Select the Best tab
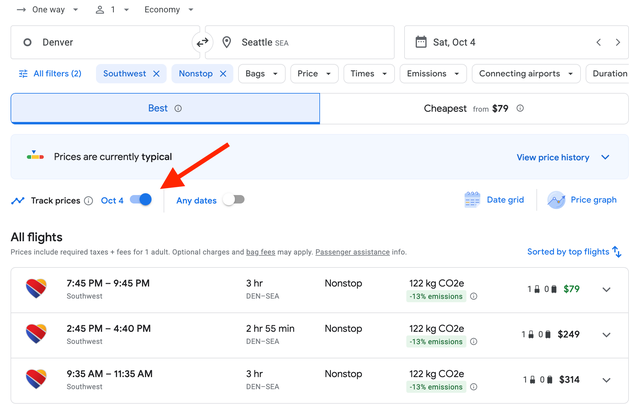This screenshot has height=410, width=640. (165, 109)
